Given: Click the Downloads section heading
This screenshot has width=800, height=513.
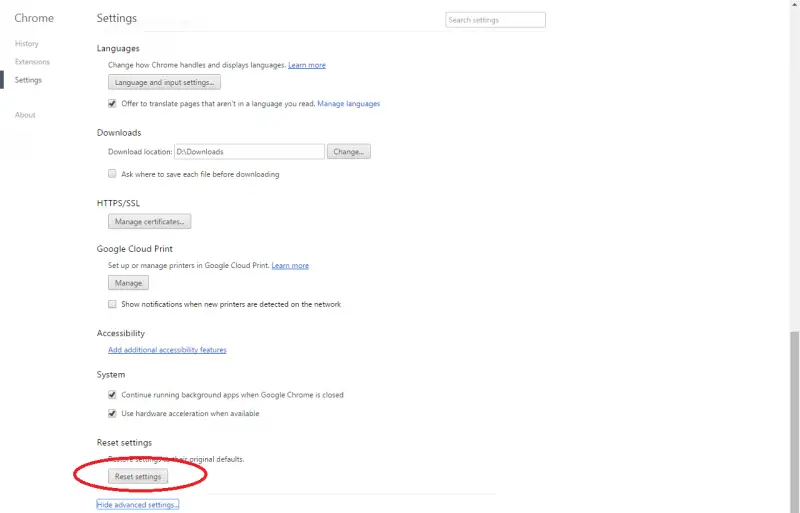Looking at the screenshot, I should pyautogui.click(x=119, y=133).
